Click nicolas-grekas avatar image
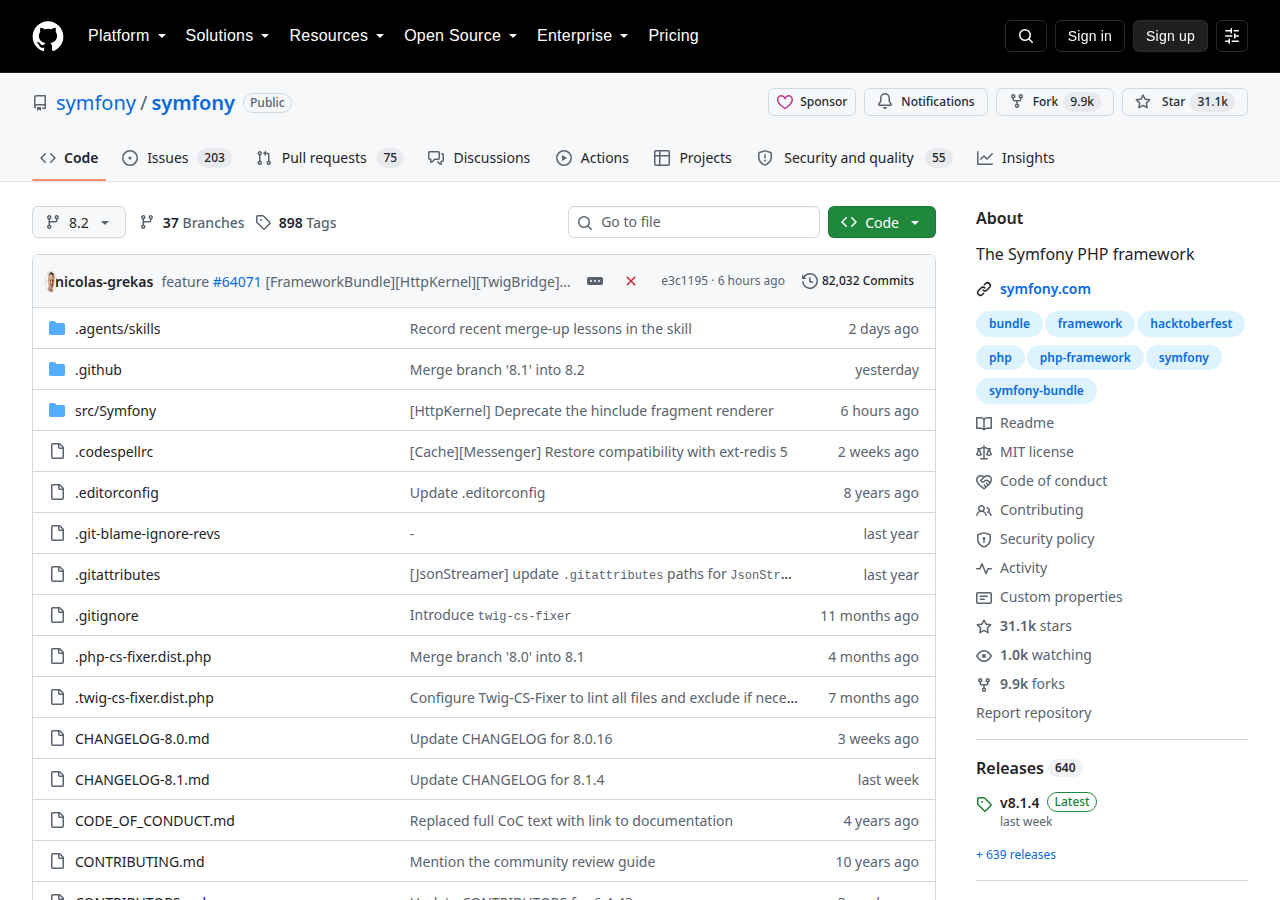 51,281
